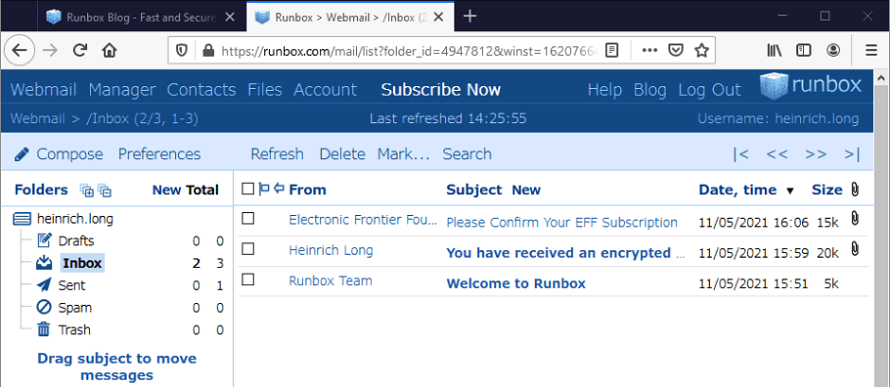Open Preferences

(159, 154)
